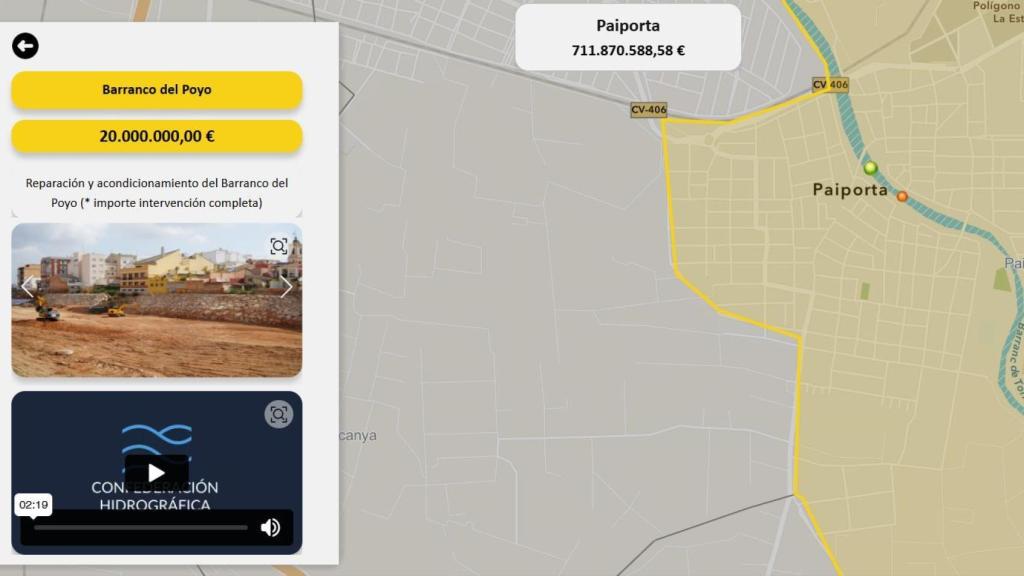Screen dimensions: 1024x576
Task: Go to the previous carousel photo
Action: 28,287
